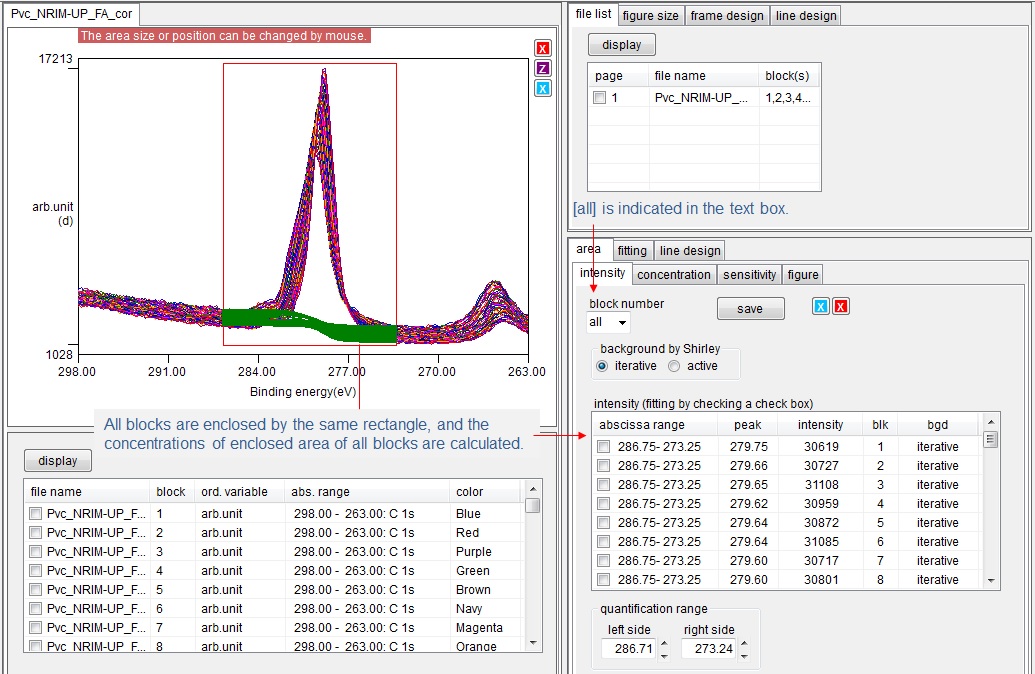Click the red X icon in the intensity panel
The image size is (1035, 674).
[841, 308]
